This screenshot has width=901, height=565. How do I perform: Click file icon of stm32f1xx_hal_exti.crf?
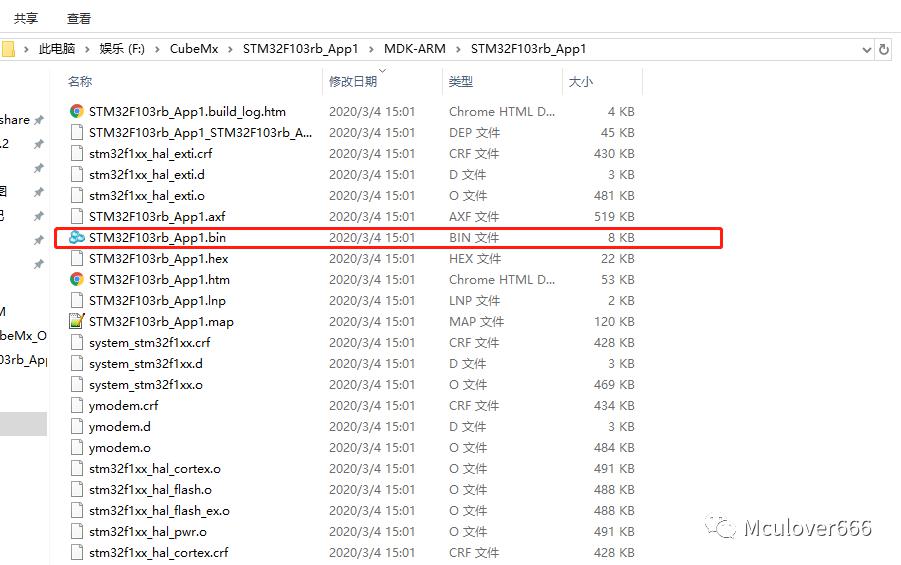pos(76,153)
